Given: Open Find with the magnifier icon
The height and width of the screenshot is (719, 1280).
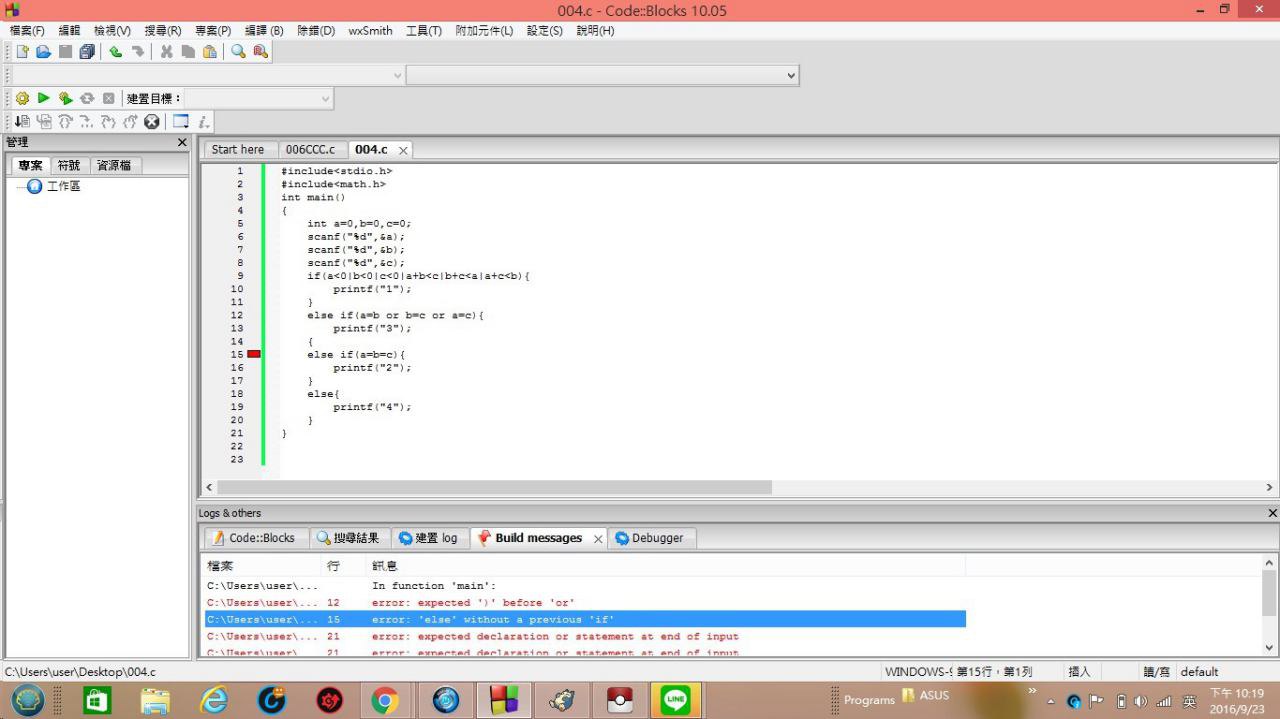Looking at the screenshot, I should (x=239, y=52).
